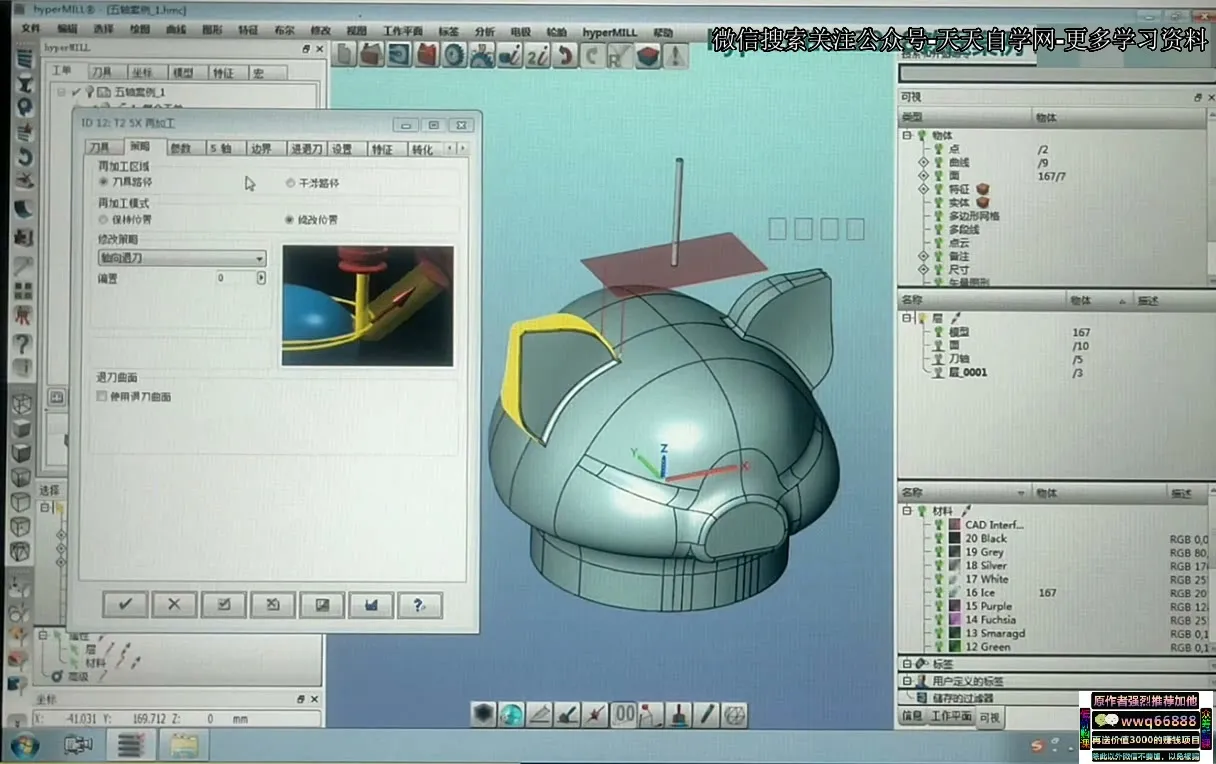Switch to the 工作平面 bottom tab

951,716
